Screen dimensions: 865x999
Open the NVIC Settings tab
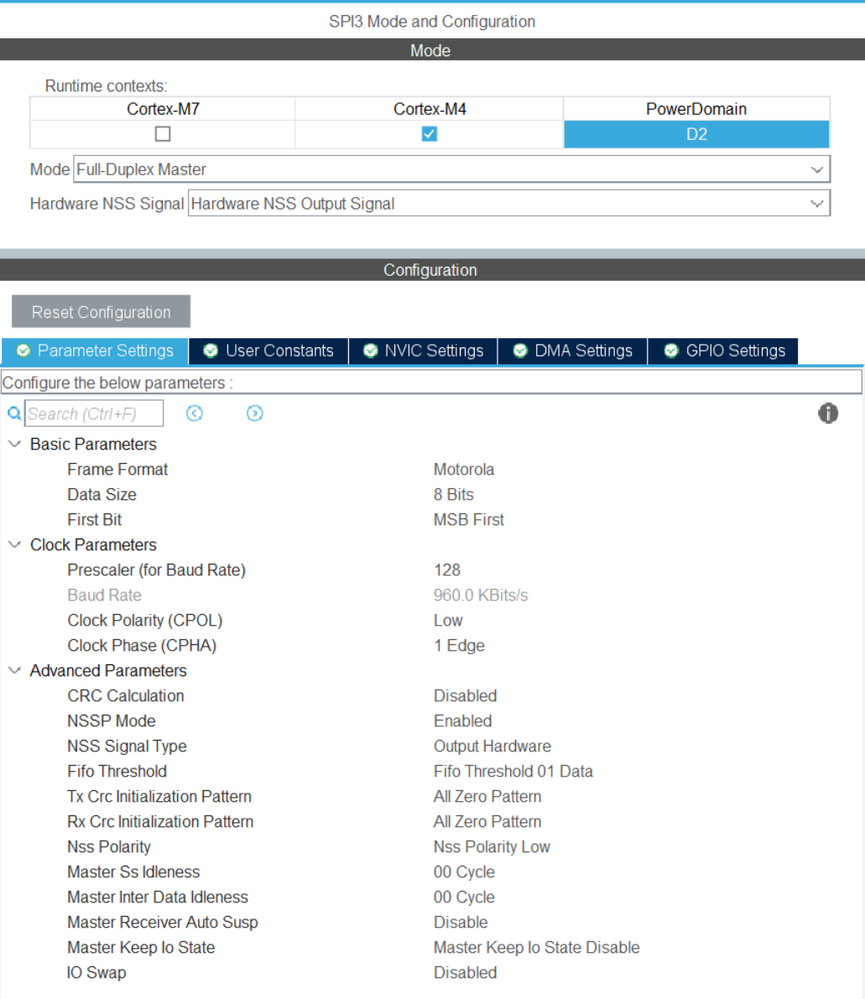423,351
